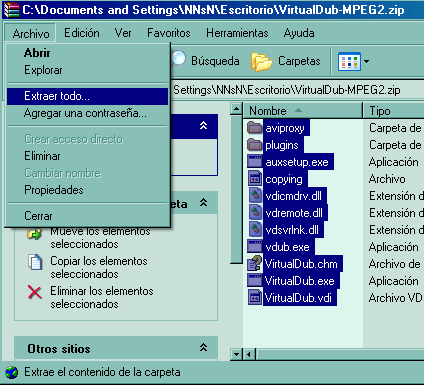Choose Cerrar in the Archivo menu
Screen dimensions: 424x385
87,216
